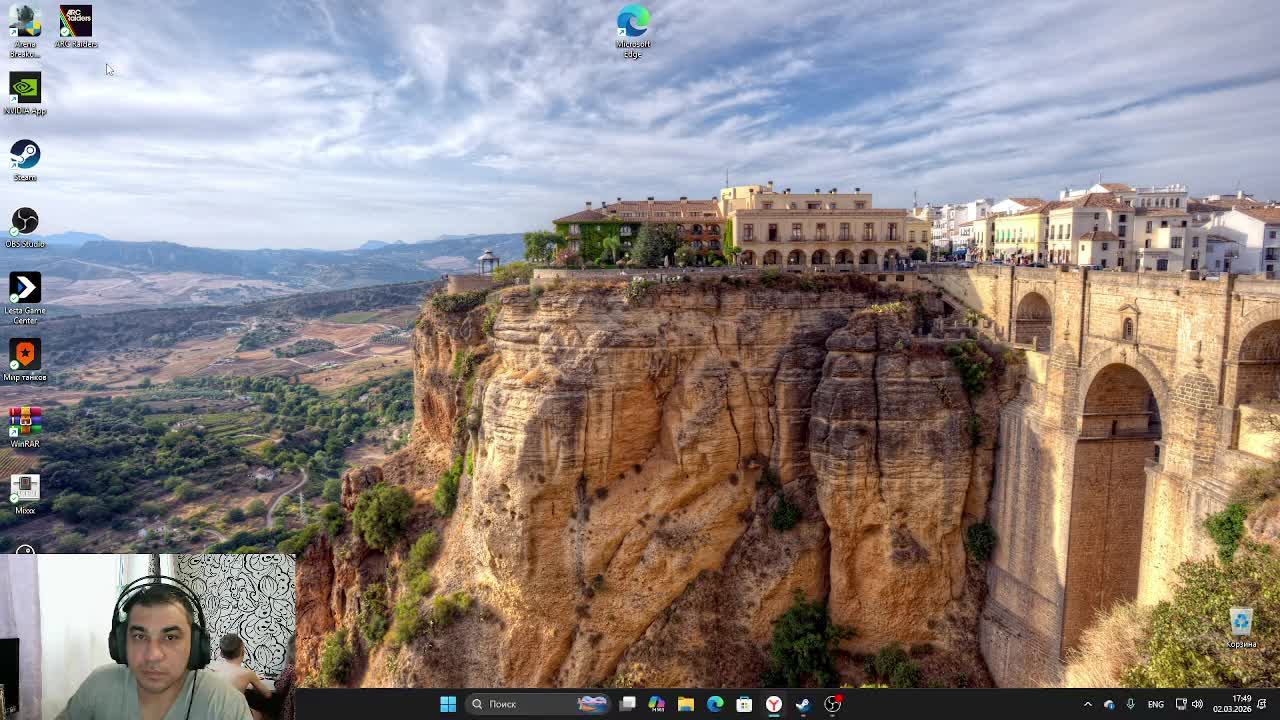Open Microsoft Store from the taskbar
Screen dimensions: 1280x720
744,704
